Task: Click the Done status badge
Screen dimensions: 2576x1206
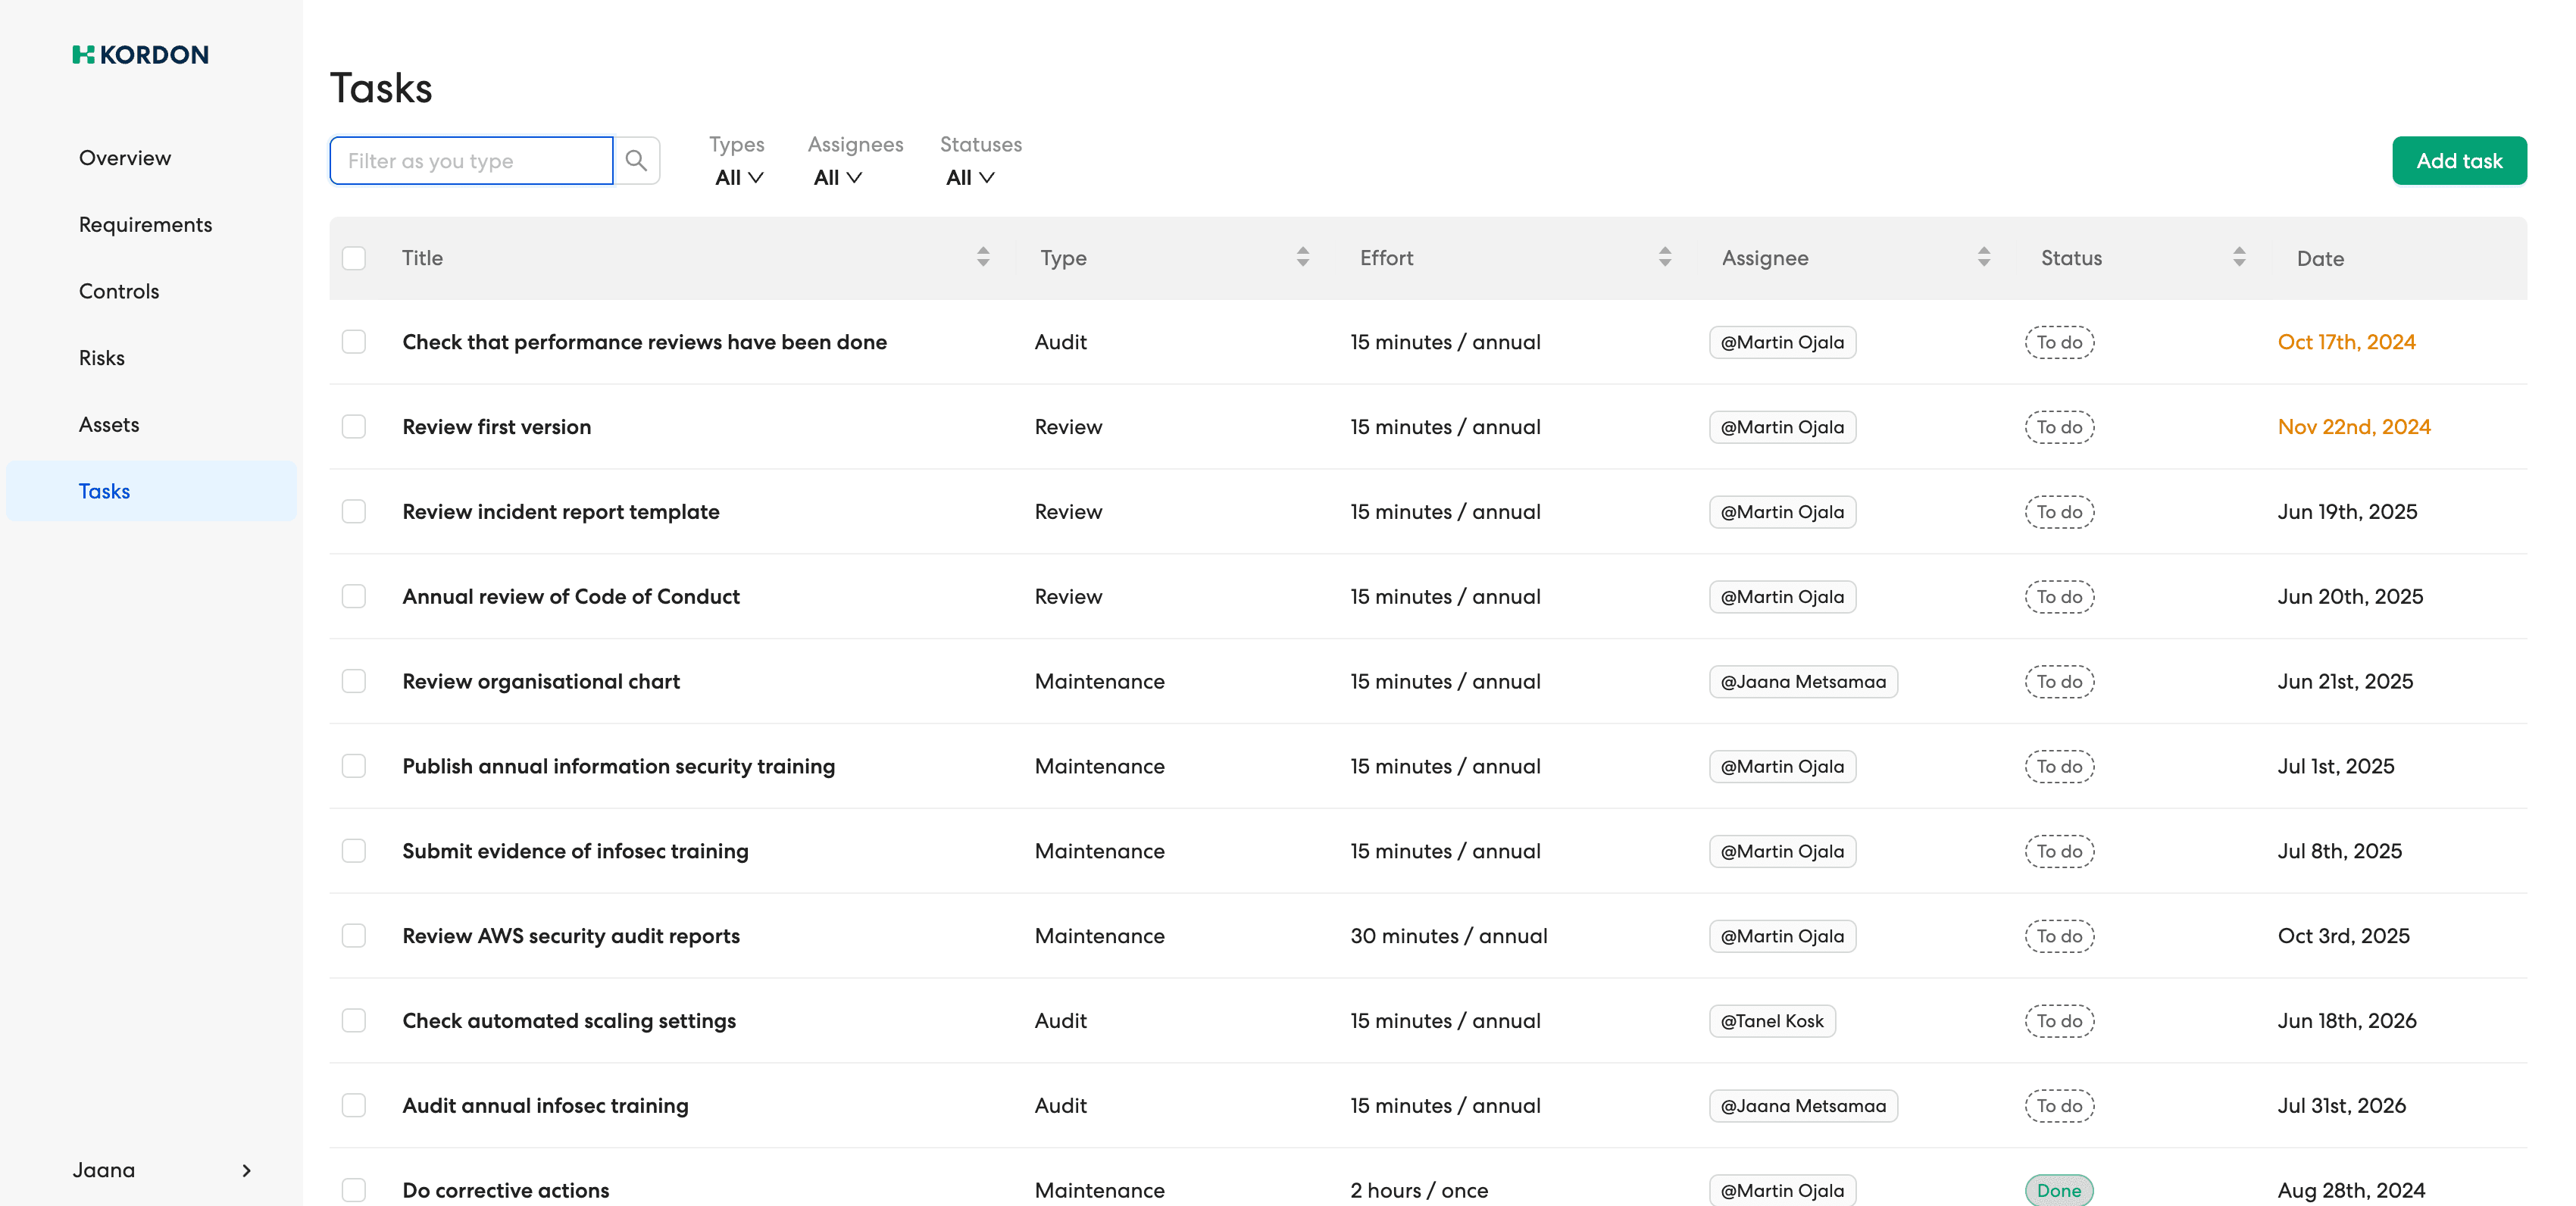Action: (x=2058, y=1190)
